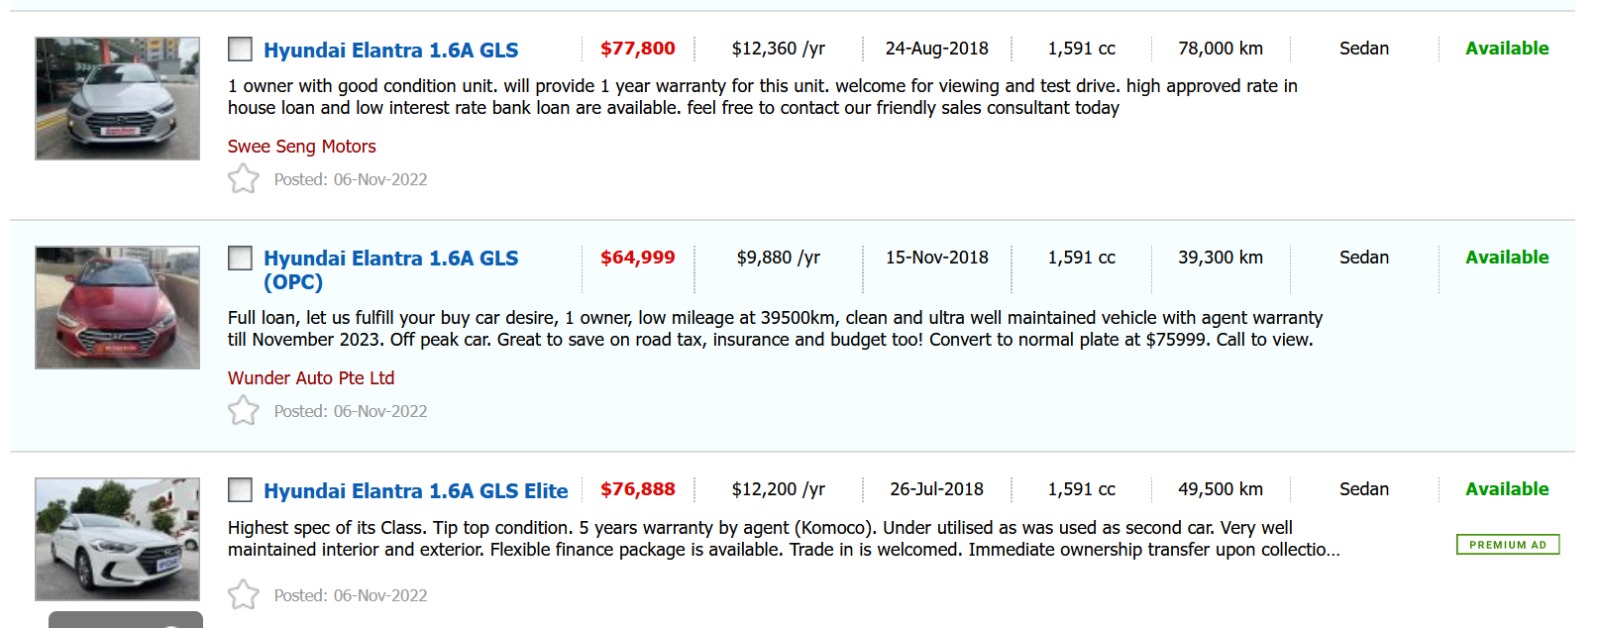Open the silver Elantra car photo
This screenshot has height=628, width=1600.
(x=117, y=98)
